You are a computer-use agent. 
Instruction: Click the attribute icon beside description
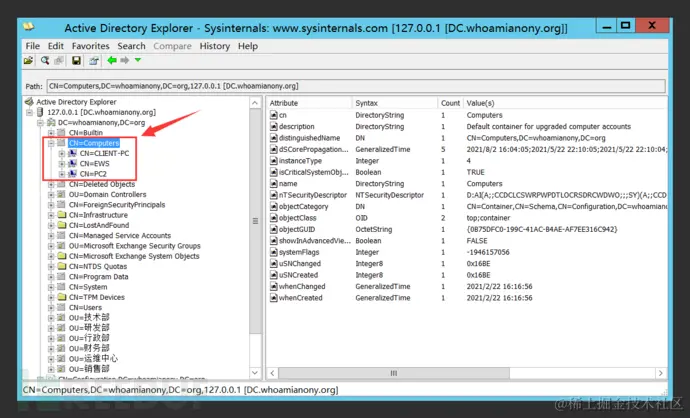coord(274,126)
